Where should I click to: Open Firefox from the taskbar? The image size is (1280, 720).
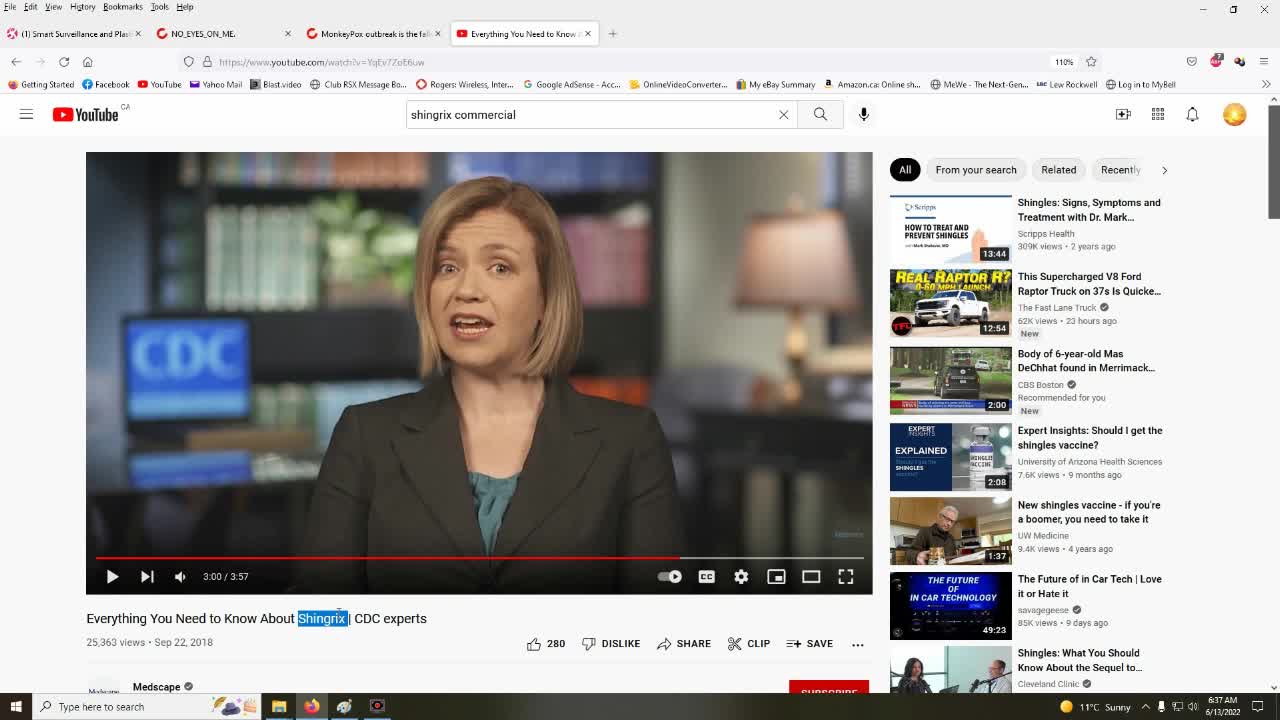click(x=312, y=707)
